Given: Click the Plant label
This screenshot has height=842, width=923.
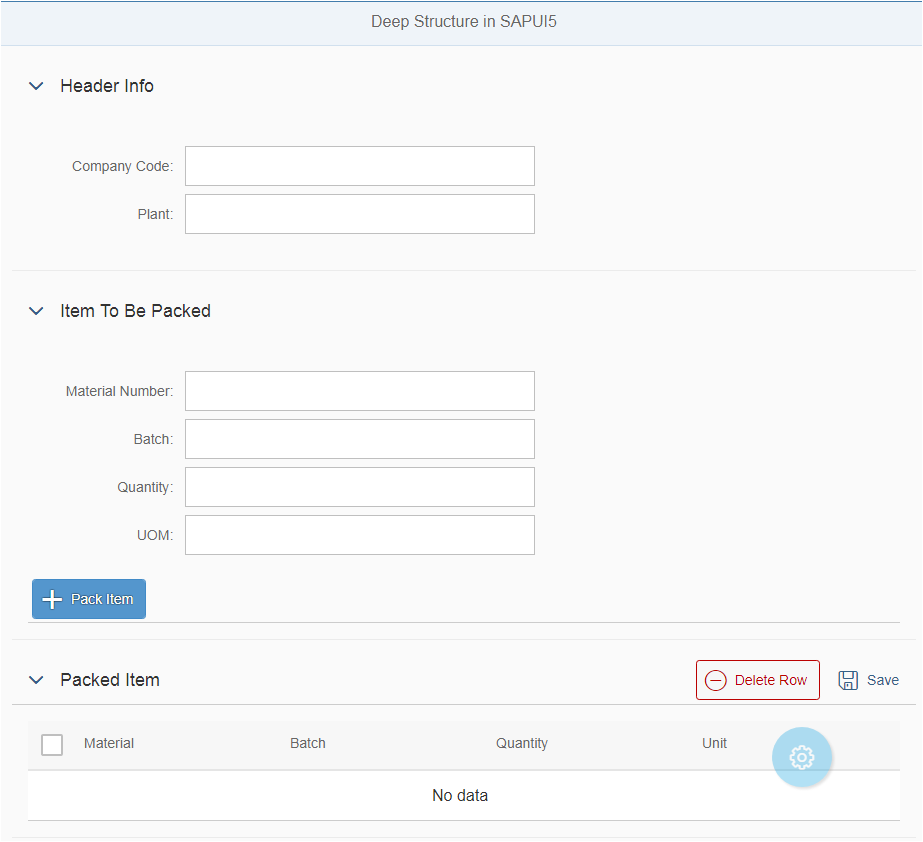Looking at the screenshot, I should coord(155,214).
